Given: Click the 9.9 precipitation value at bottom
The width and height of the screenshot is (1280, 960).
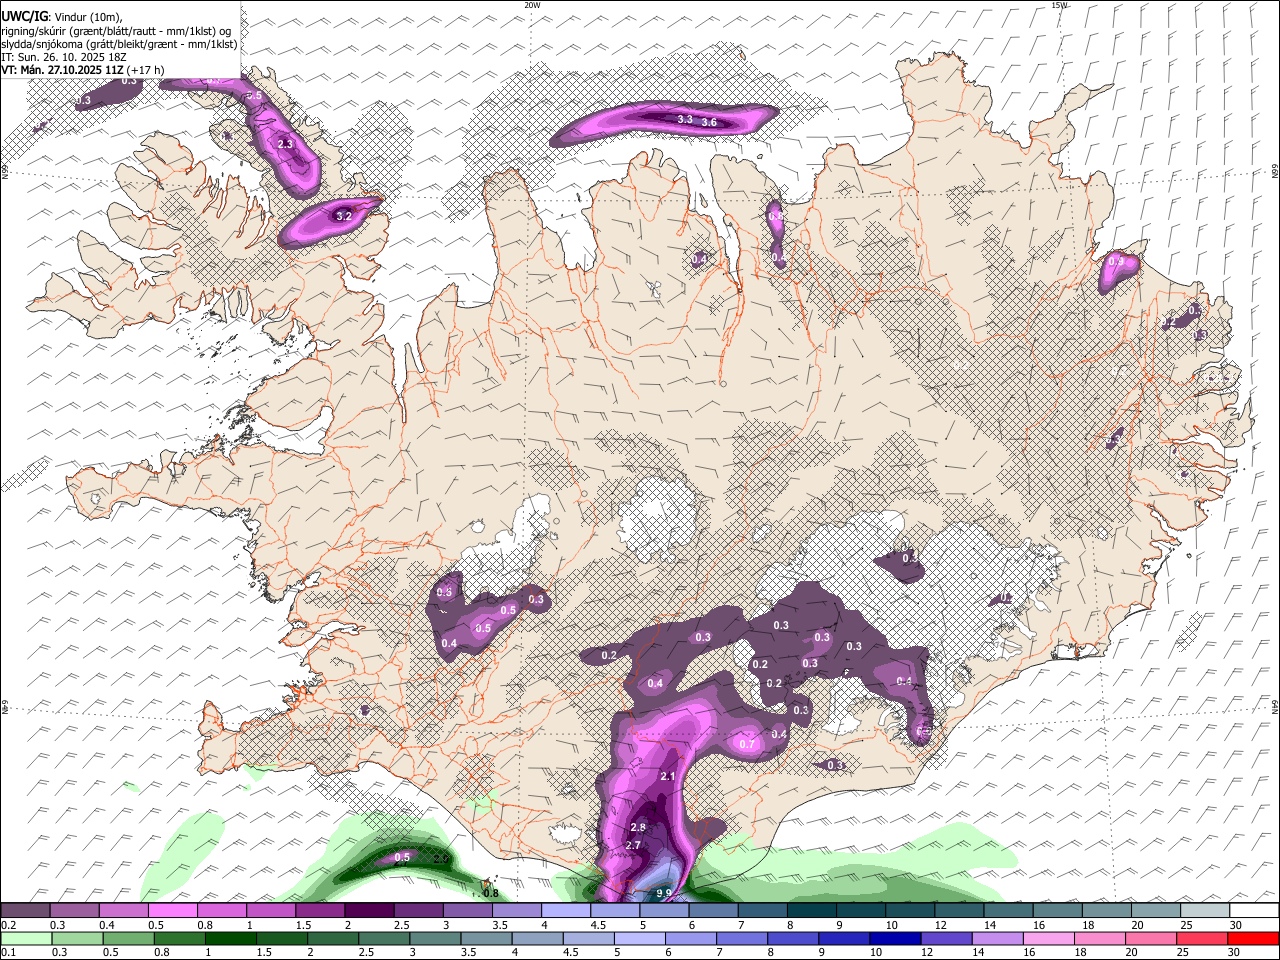Looking at the screenshot, I should pos(664,893).
